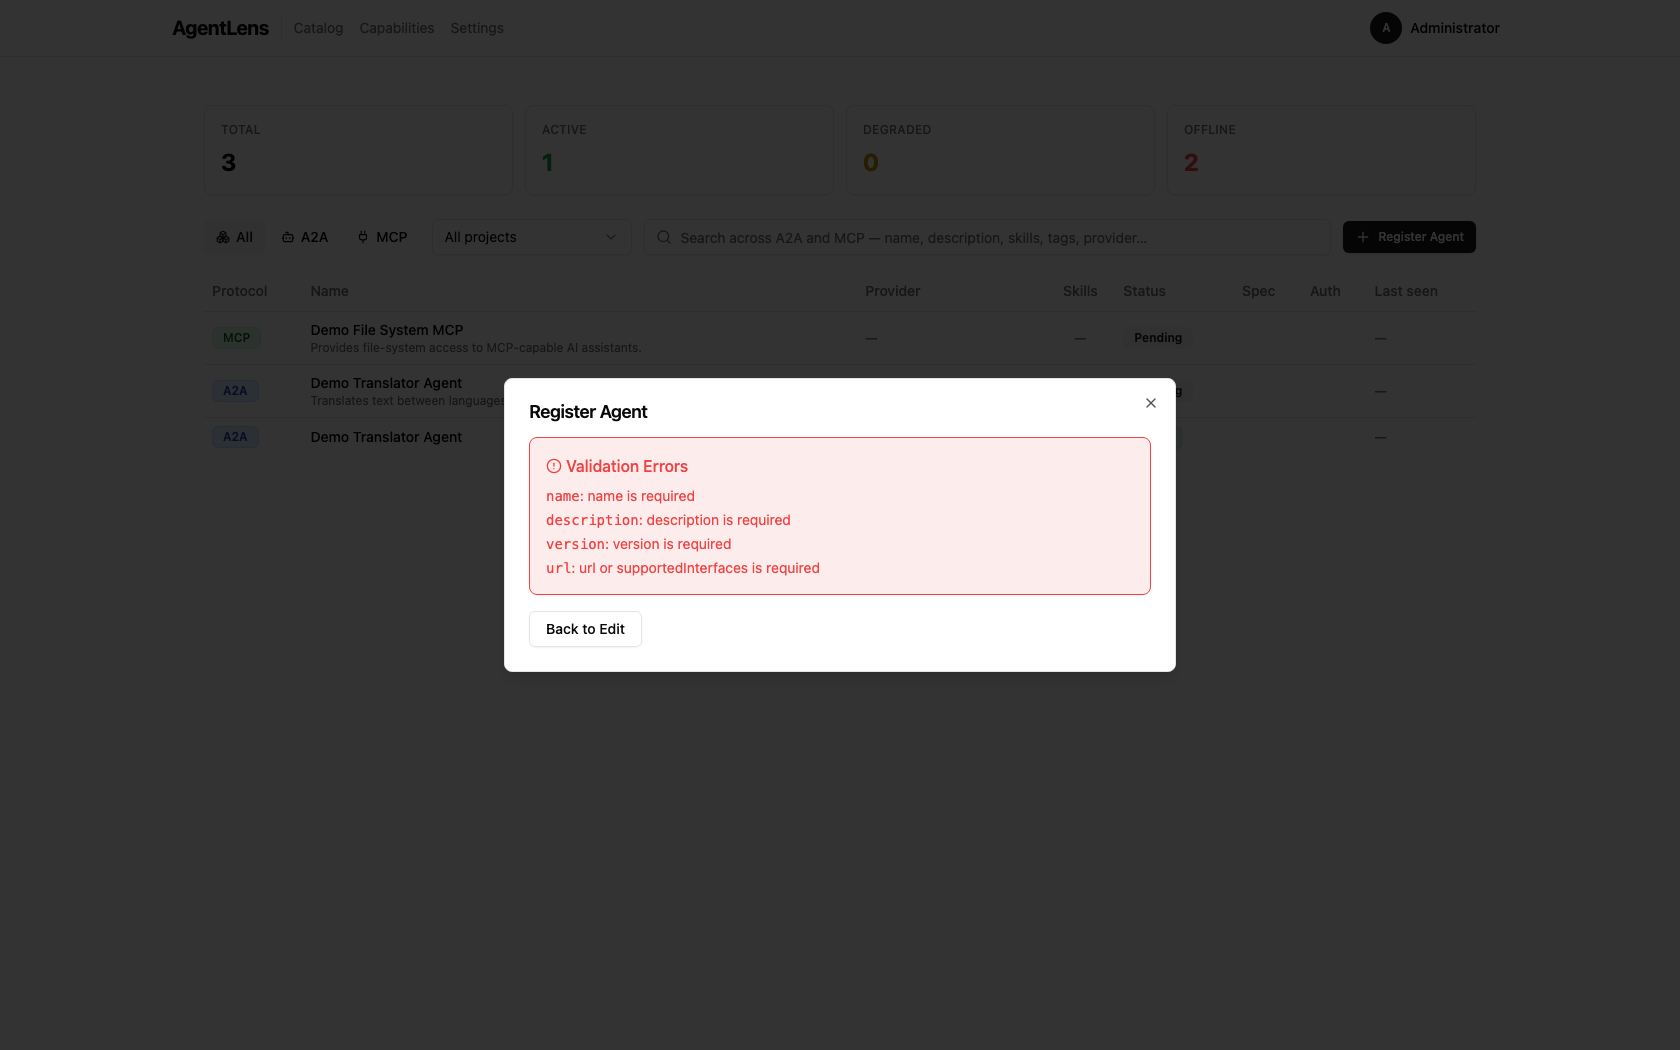Click the Register Agent button
Viewport: 1680px width, 1050px height.
[x=1409, y=237]
